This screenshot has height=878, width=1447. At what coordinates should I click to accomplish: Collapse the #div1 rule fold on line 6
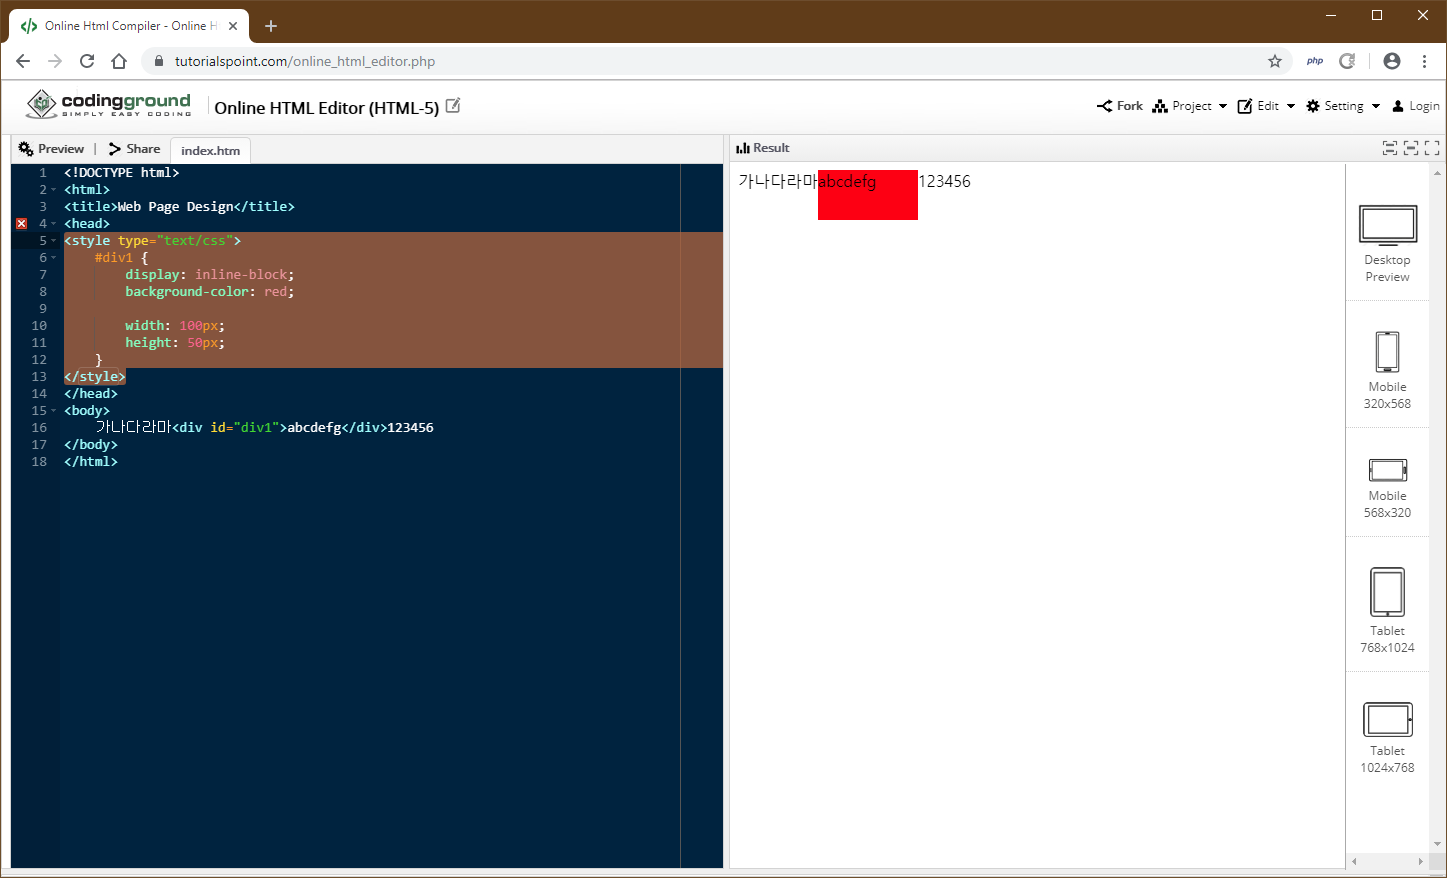point(54,258)
